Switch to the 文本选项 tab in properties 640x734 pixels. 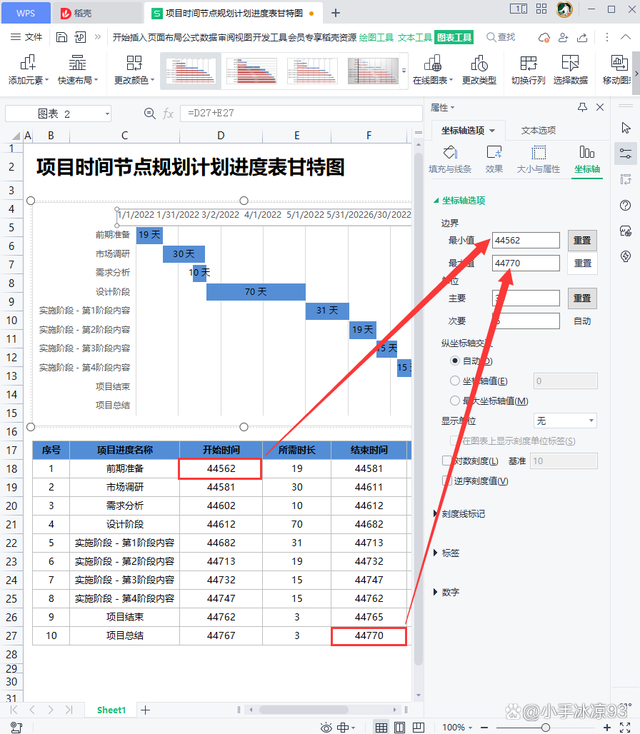click(x=538, y=130)
